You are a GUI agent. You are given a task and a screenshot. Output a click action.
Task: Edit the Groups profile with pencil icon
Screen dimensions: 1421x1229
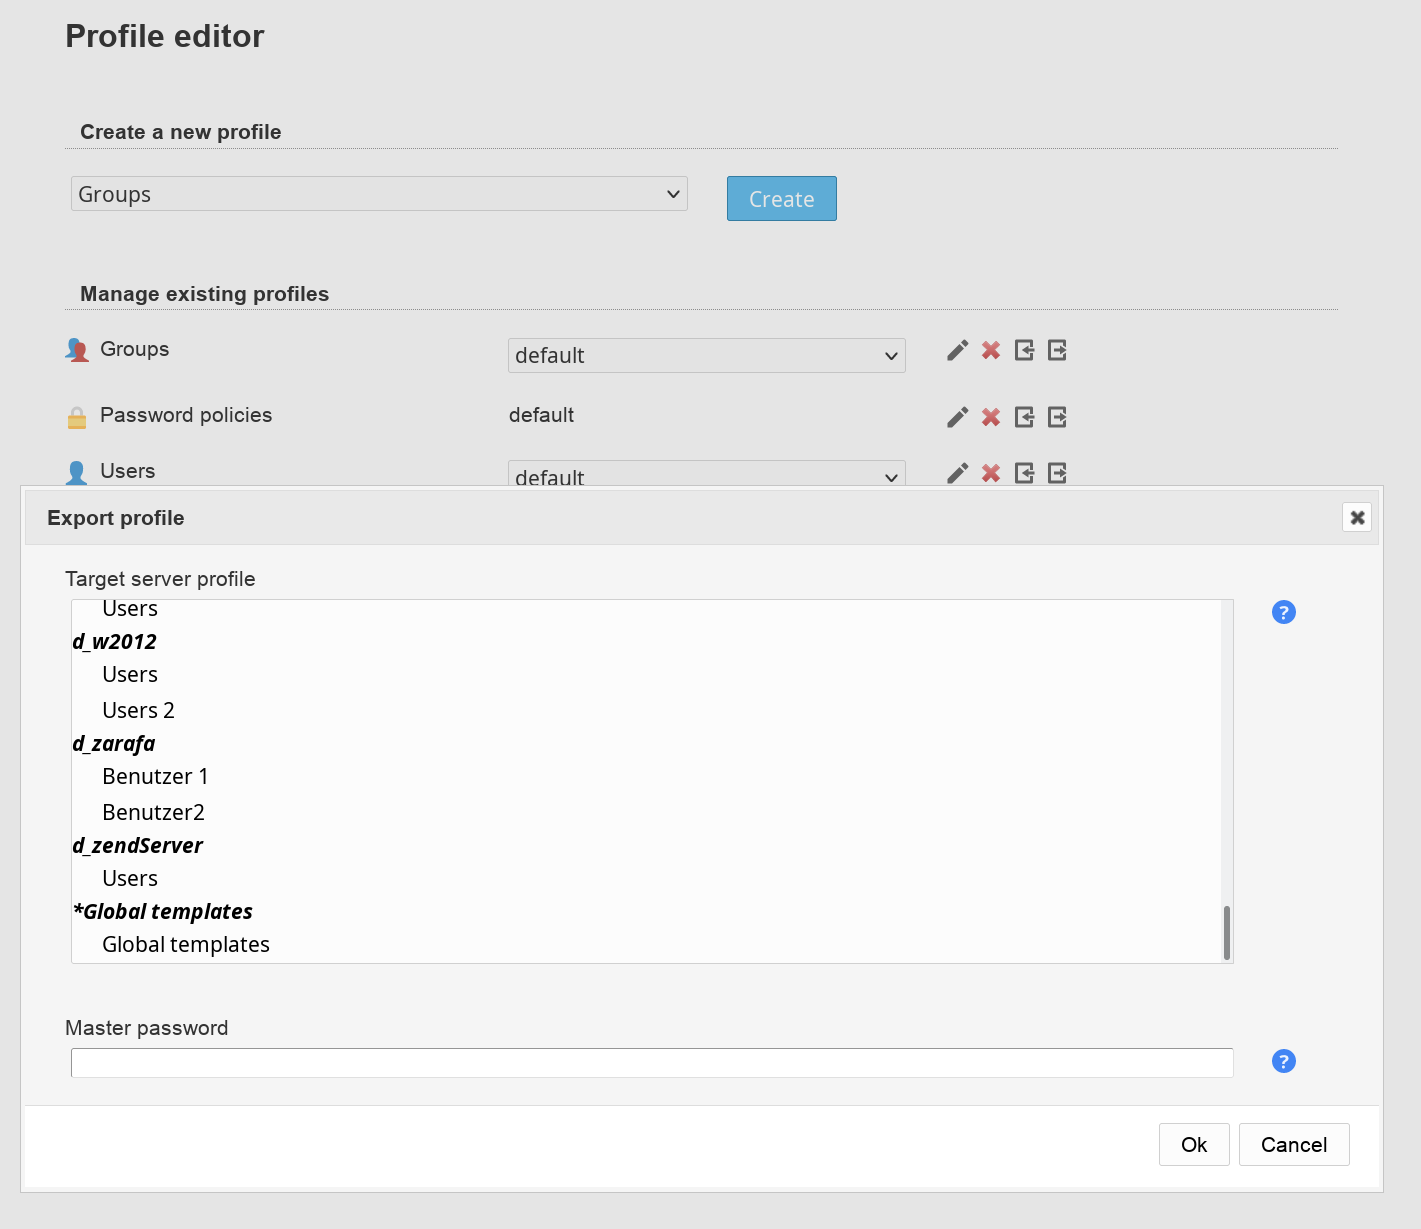pyautogui.click(x=957, y=350)
